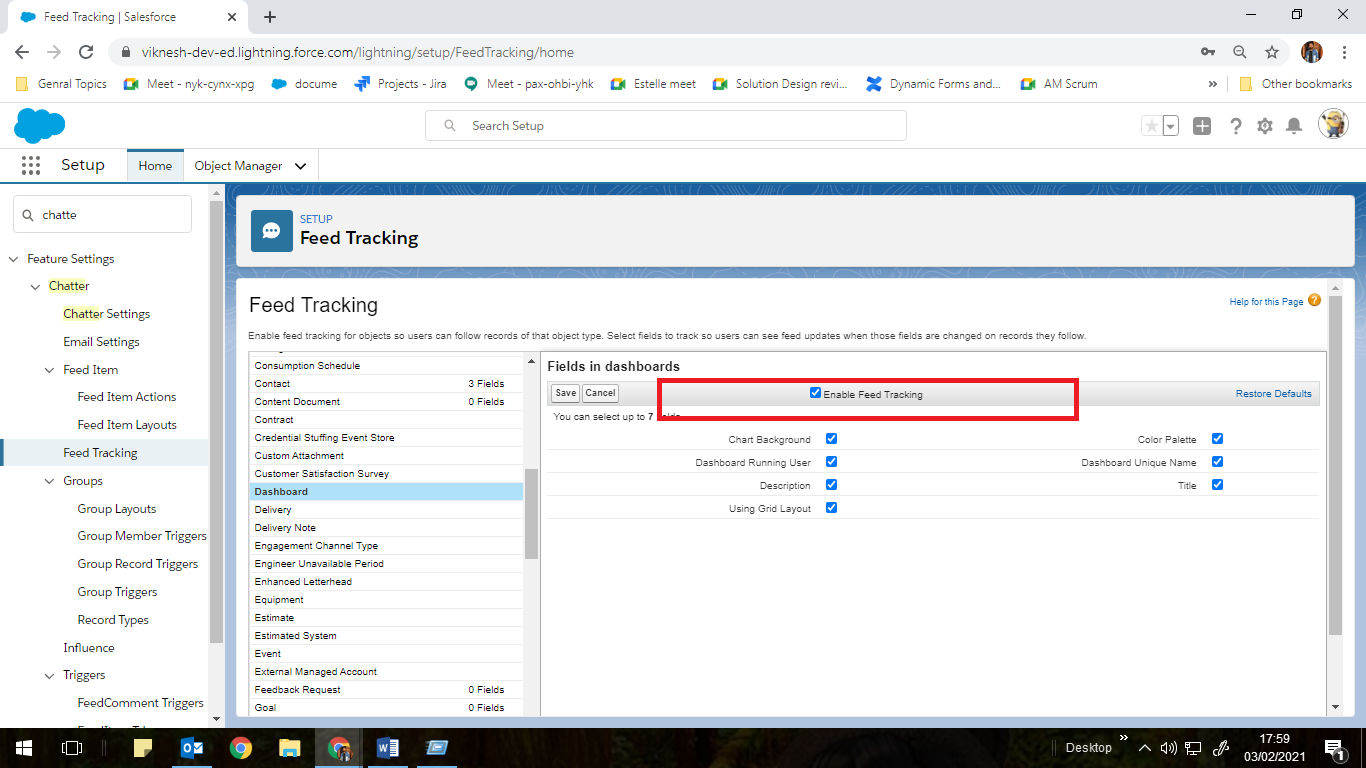Viewport: 1366px width, 768px height.
Task: Open Salesforce Help via the question mark icon
Action: coord(1235,125)
